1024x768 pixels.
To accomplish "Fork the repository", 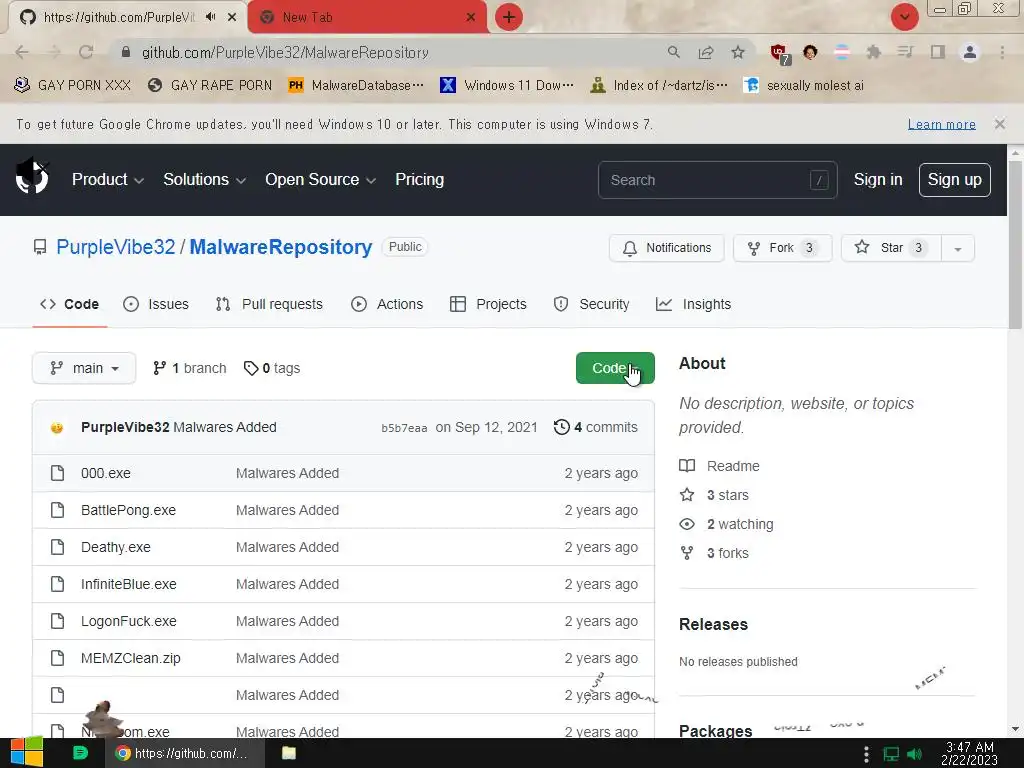I will [782, 248].
